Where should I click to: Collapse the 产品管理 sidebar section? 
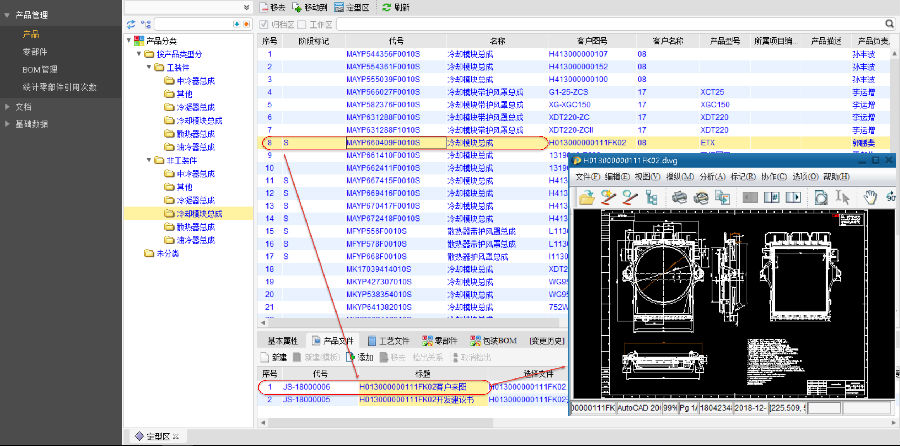7,15
